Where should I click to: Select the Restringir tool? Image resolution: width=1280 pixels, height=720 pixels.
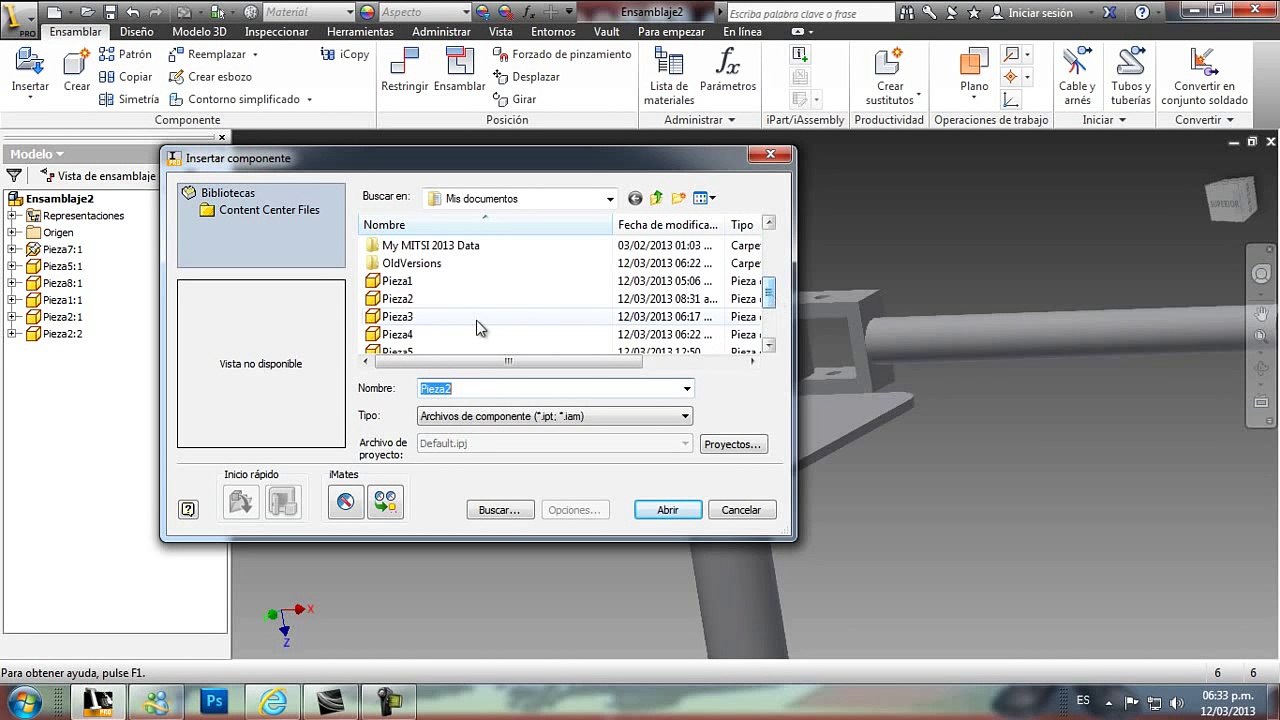[x=404, y=70]
